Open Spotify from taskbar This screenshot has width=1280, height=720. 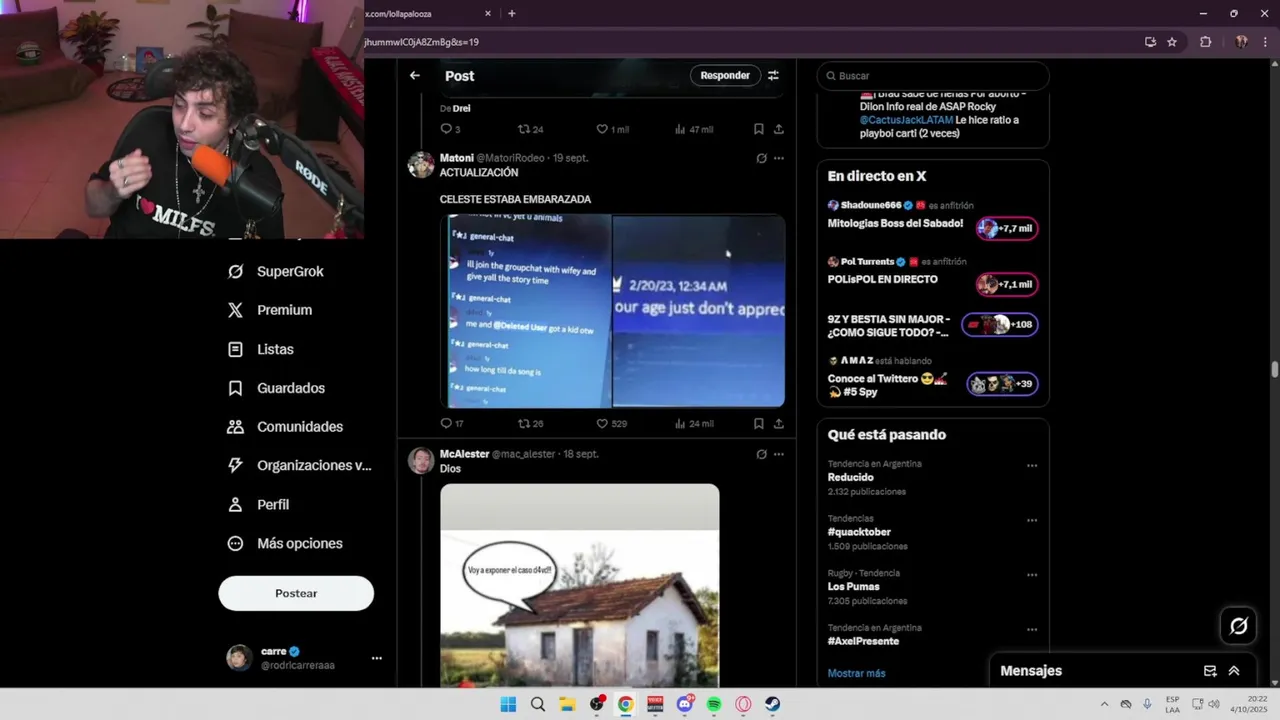tap(714, 704)
